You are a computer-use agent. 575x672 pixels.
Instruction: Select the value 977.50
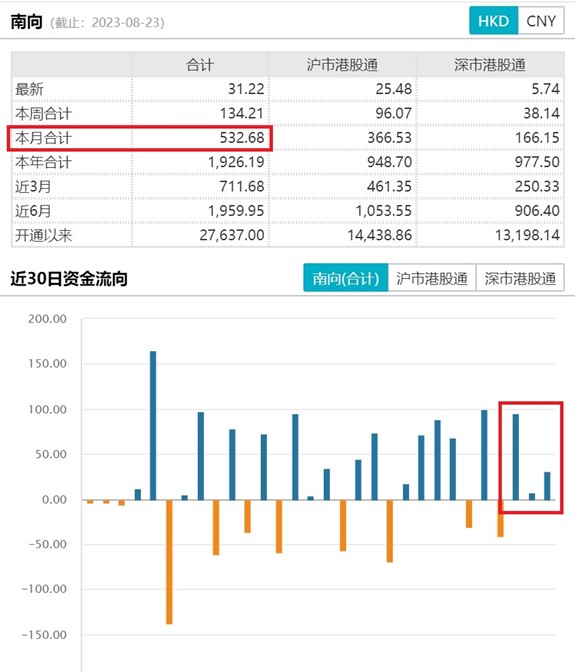click(537, 162)
